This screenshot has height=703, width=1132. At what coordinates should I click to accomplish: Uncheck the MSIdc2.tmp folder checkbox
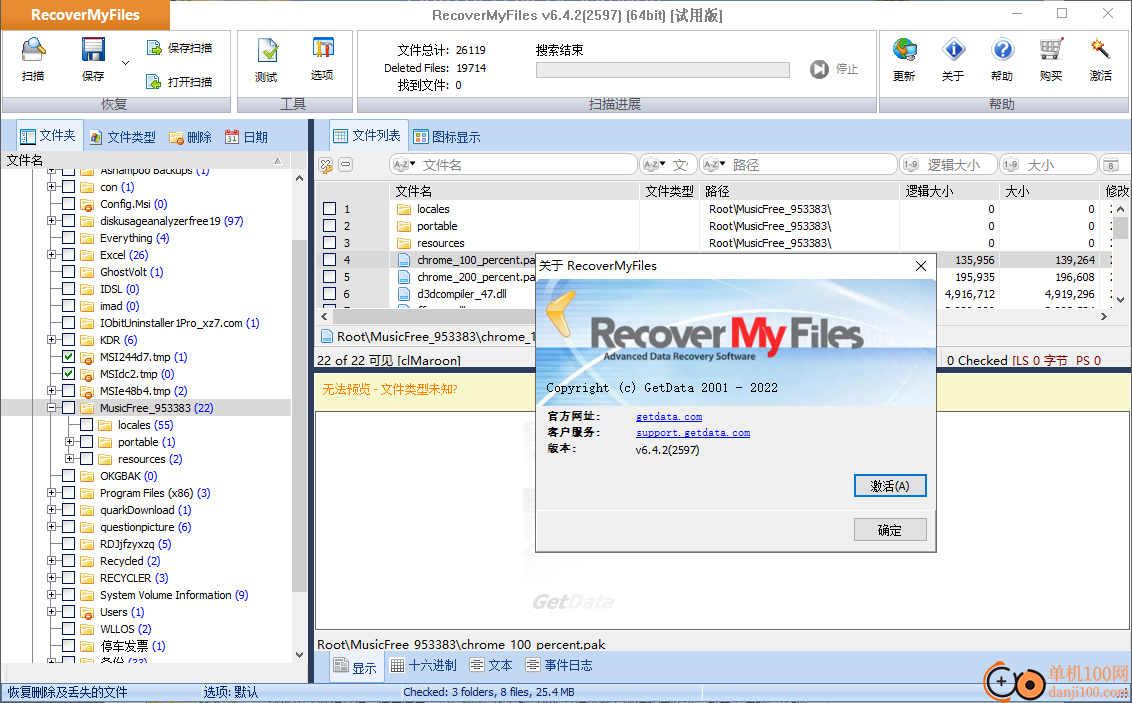click(x=69, y=374)
